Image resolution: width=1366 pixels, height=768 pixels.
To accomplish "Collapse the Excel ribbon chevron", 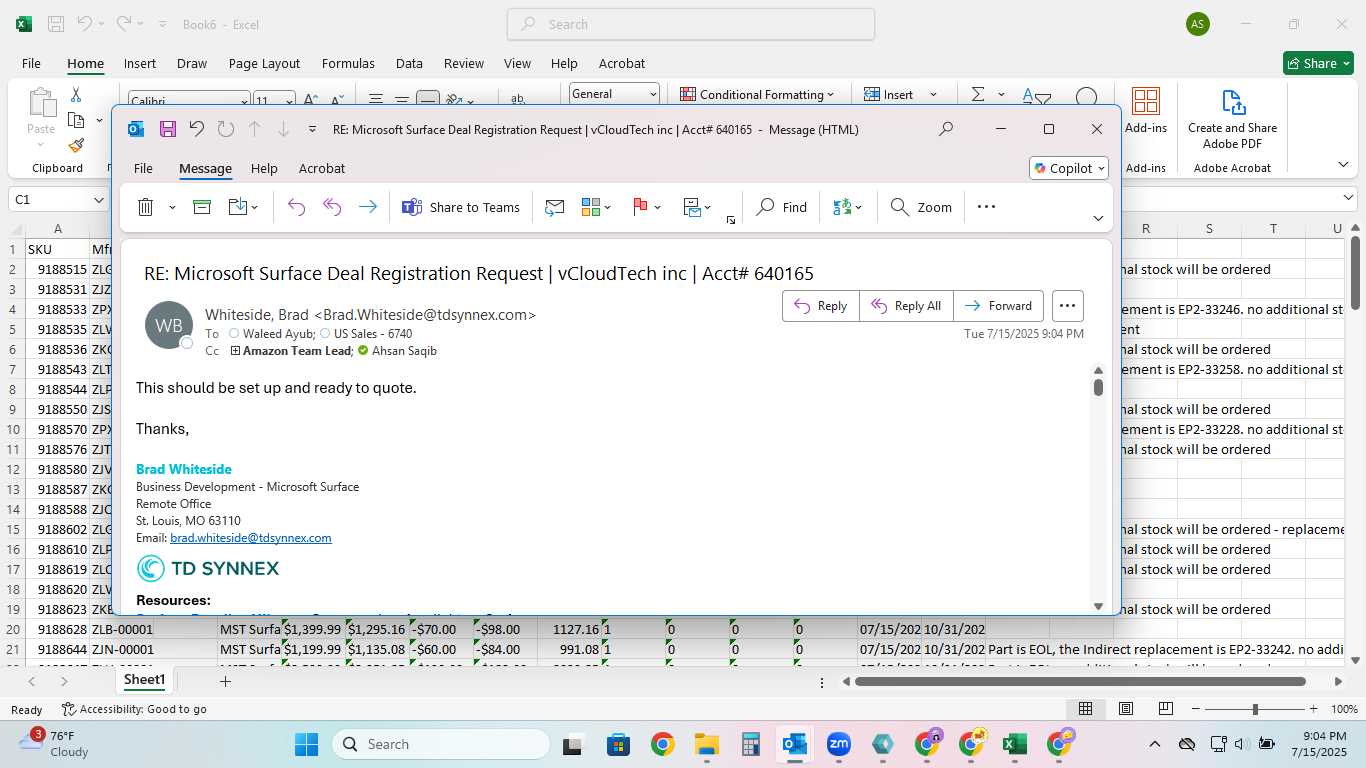I will pyautogui.click(x=1342, y=164).
